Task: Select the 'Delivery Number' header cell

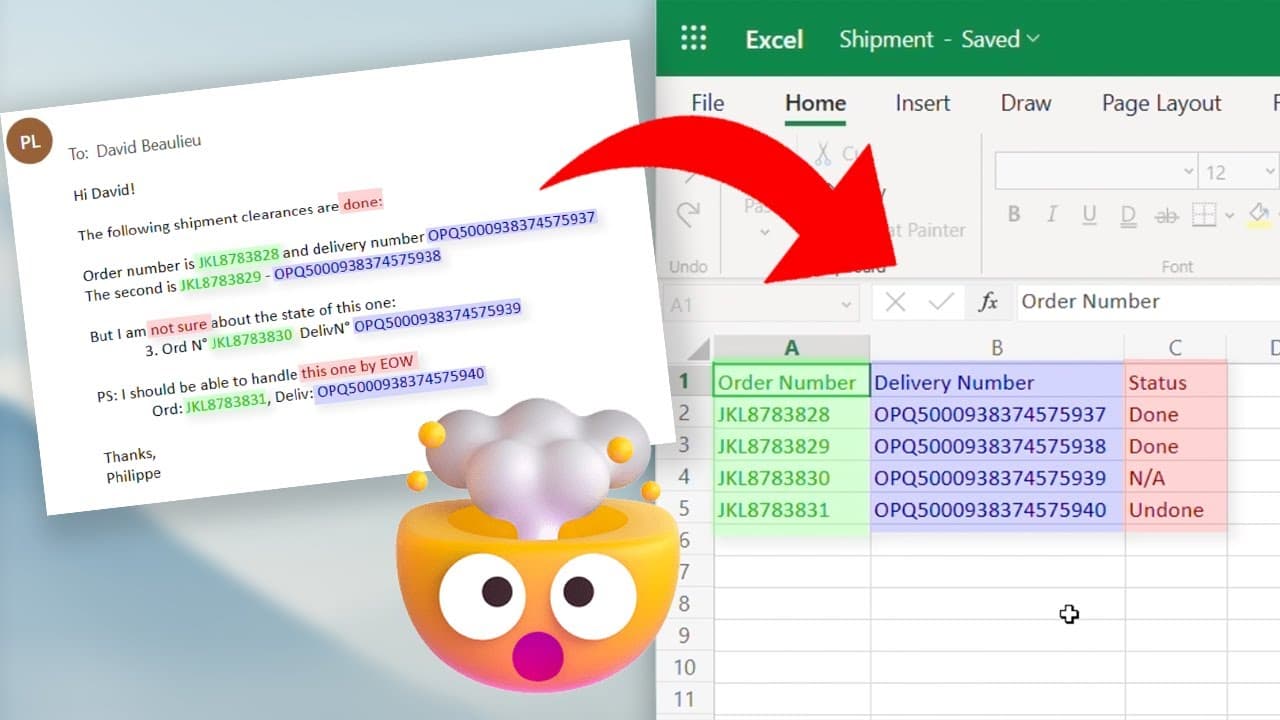Action: pyautogui.click(x=998, y=382)
